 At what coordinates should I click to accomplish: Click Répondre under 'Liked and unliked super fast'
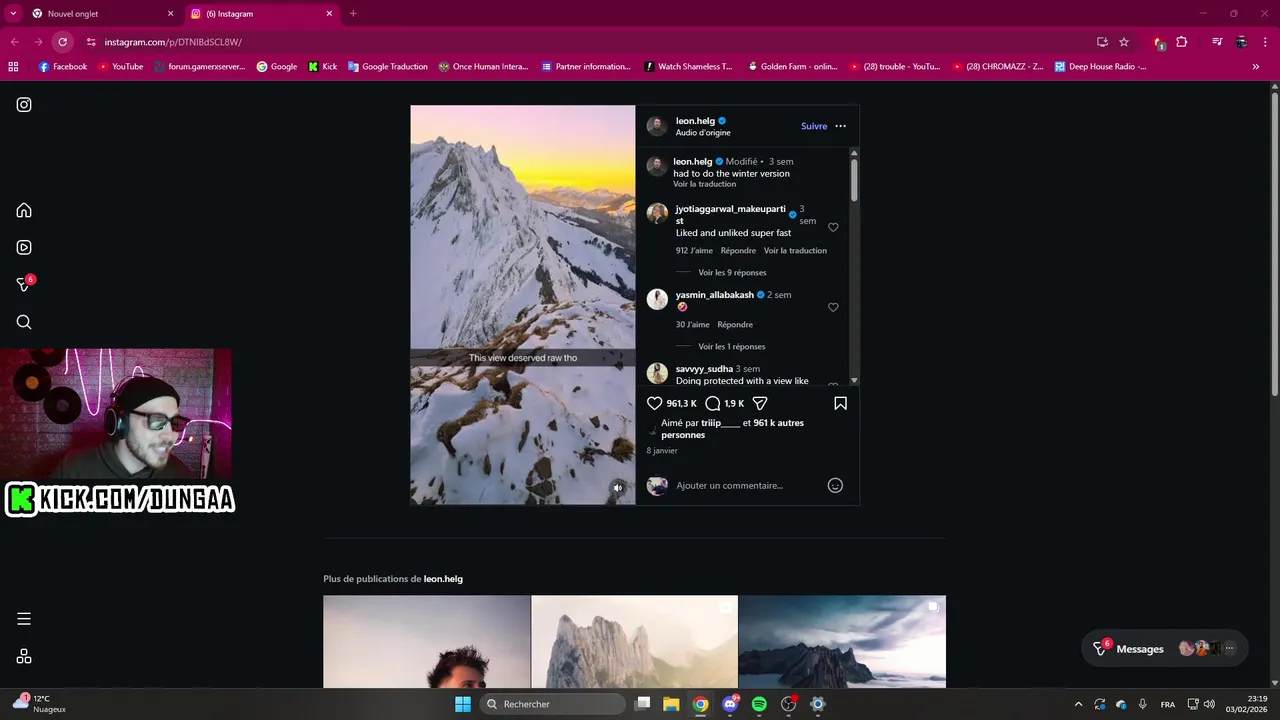click(x=738, y=250)
